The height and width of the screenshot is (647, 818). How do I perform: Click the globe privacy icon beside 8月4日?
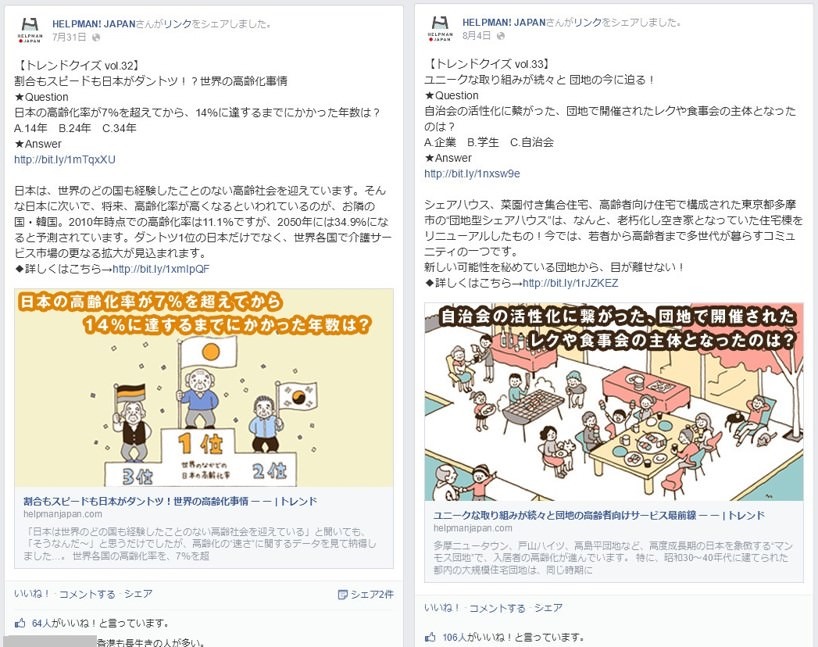(x=501, y=36)
